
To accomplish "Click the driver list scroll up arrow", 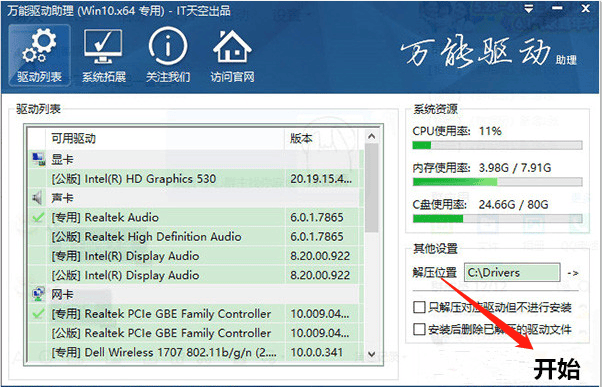I will 371,136.
